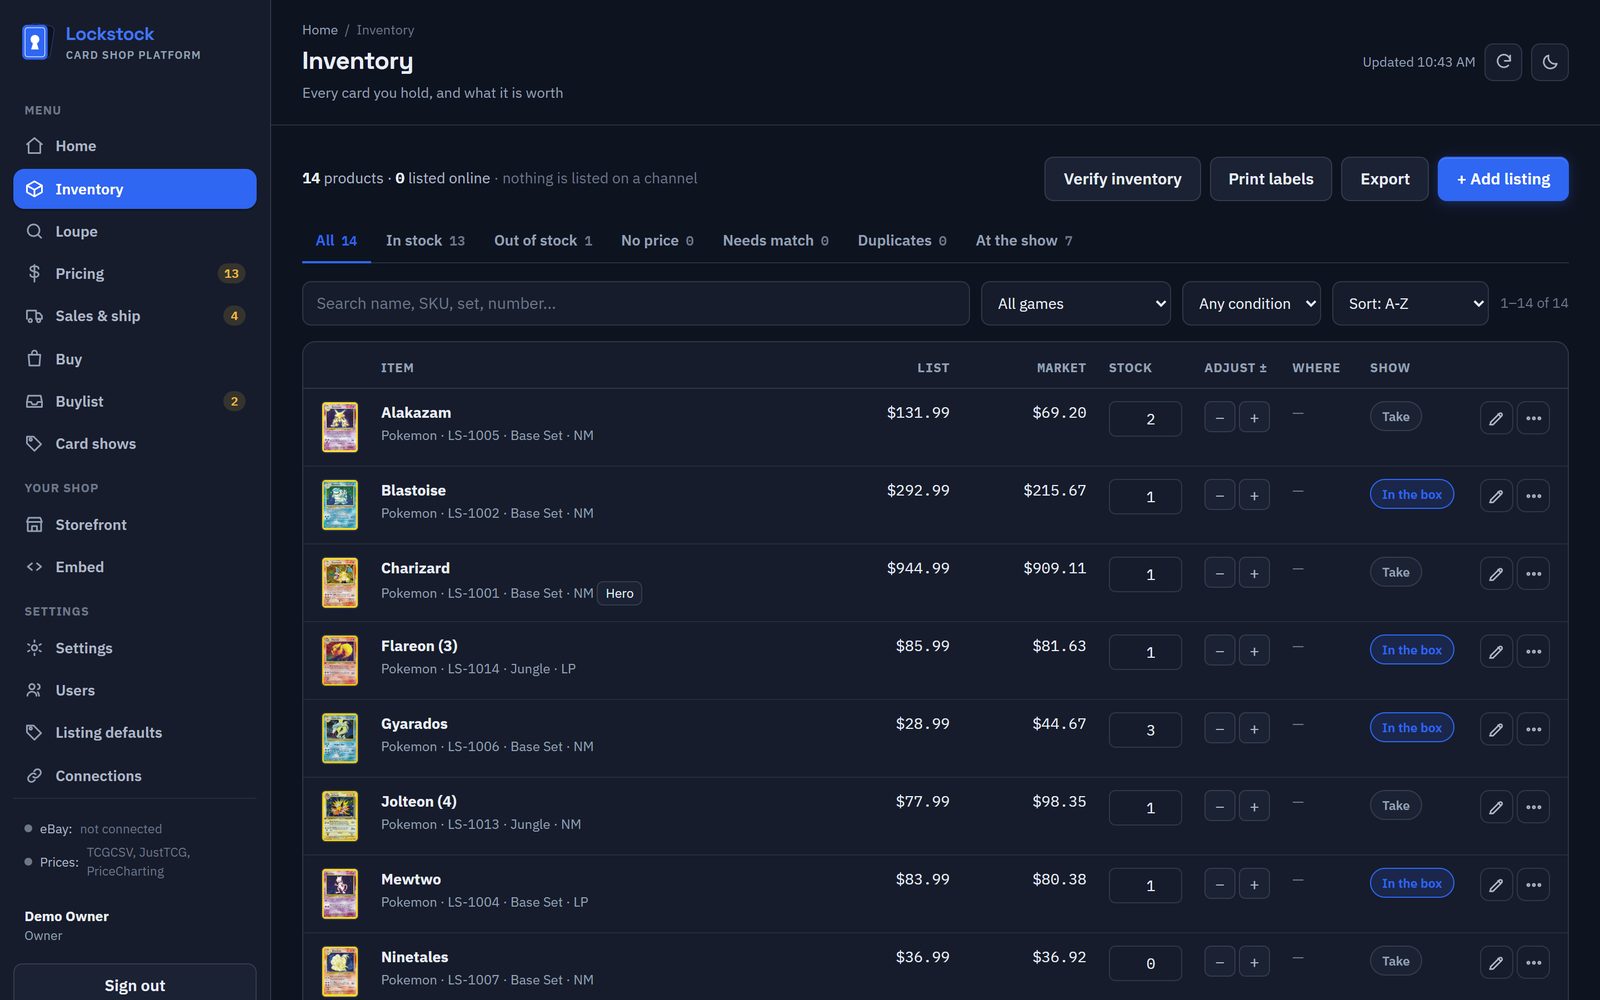Open more options for Jolteon (4)
This screenshot has height=1000, width=1600.
1534,807
